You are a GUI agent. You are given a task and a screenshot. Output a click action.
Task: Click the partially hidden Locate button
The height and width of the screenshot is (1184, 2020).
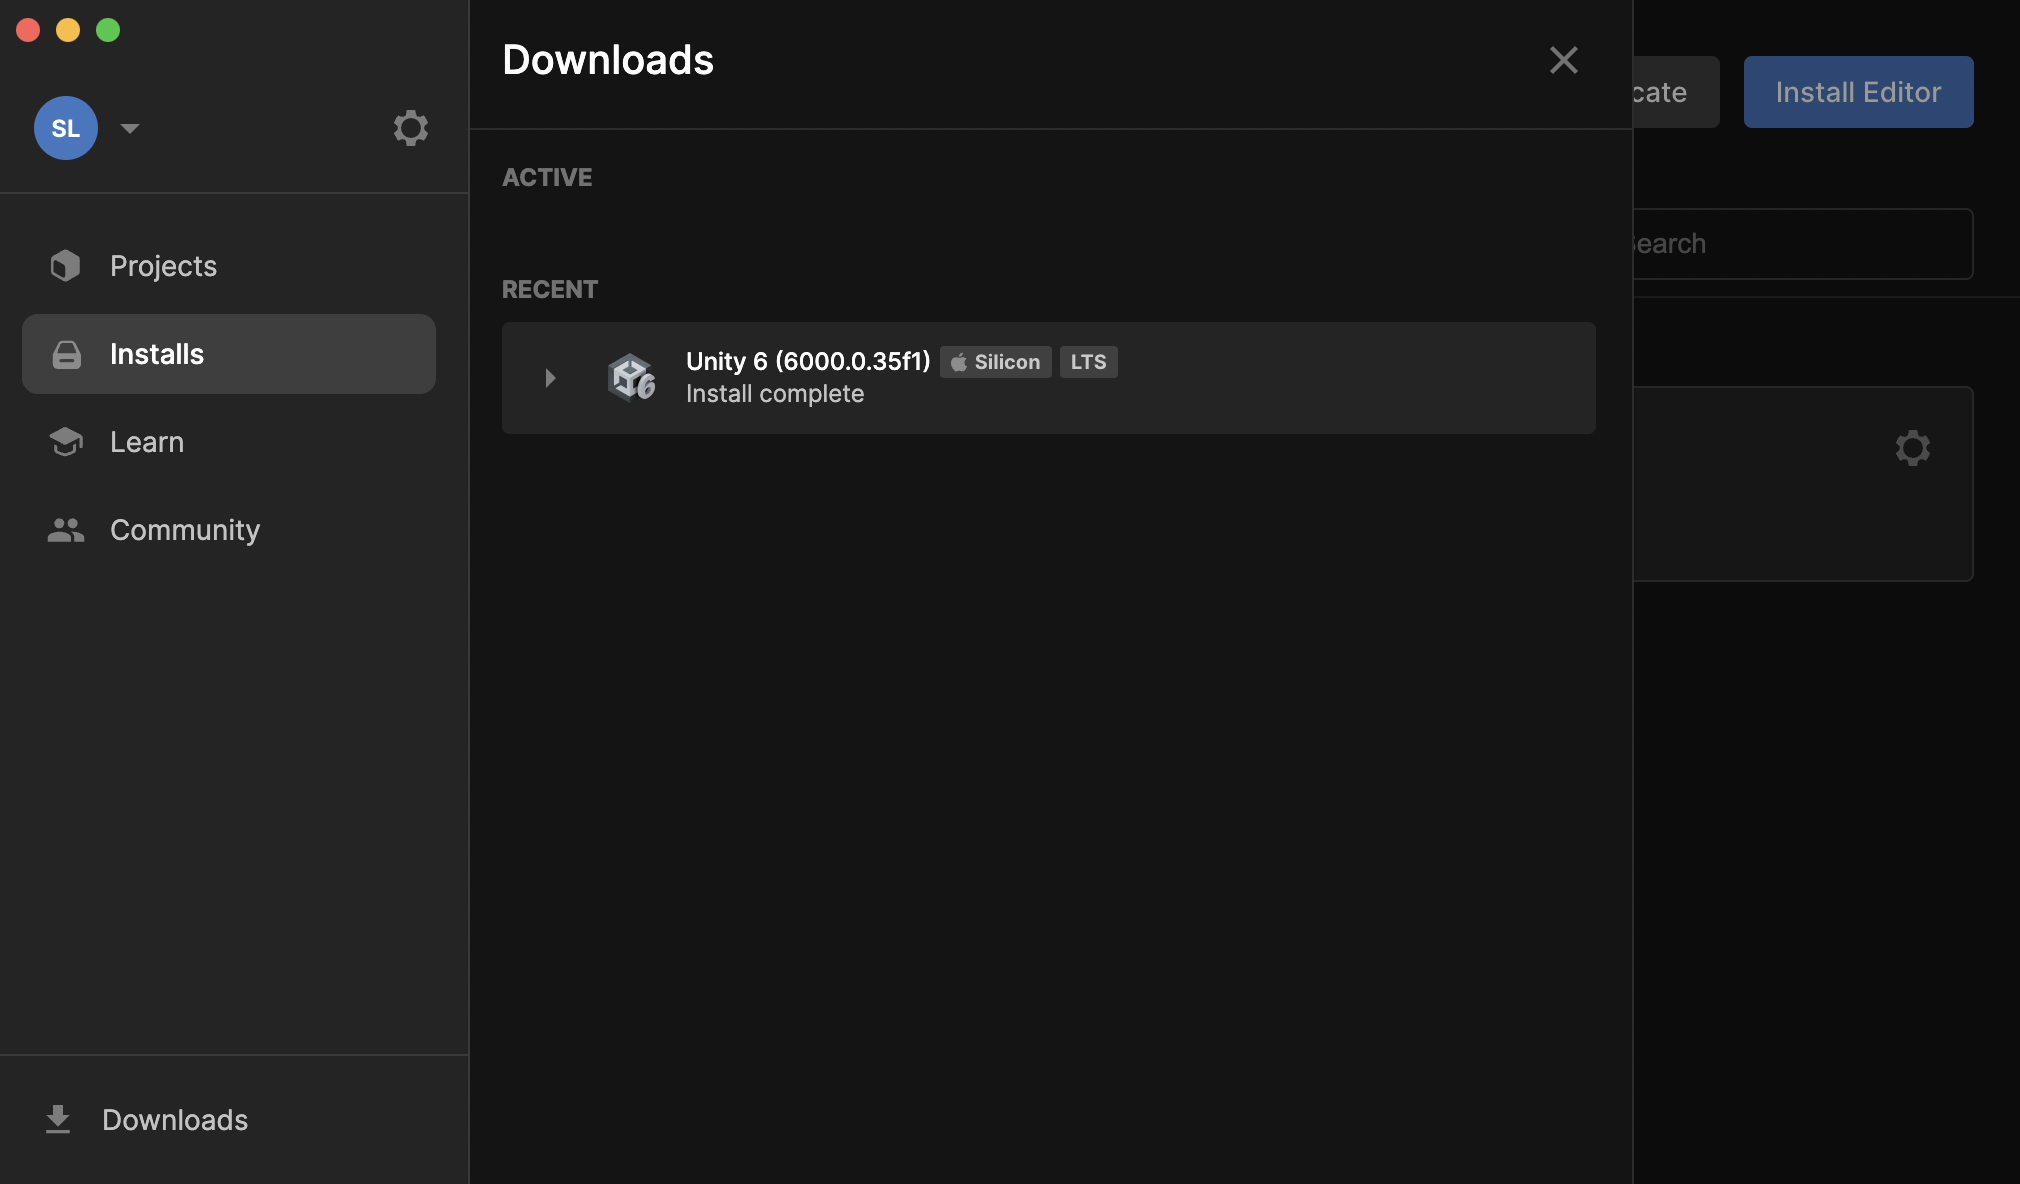[x=1676, y=92]
